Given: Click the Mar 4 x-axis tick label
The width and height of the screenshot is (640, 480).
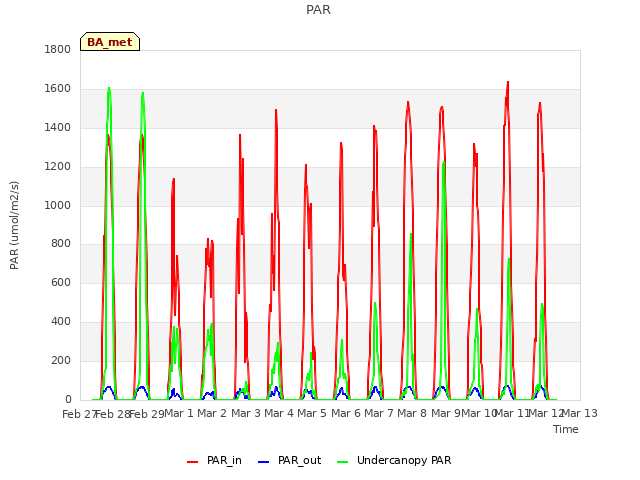Looking at the screenshot, I should (279, 413).
